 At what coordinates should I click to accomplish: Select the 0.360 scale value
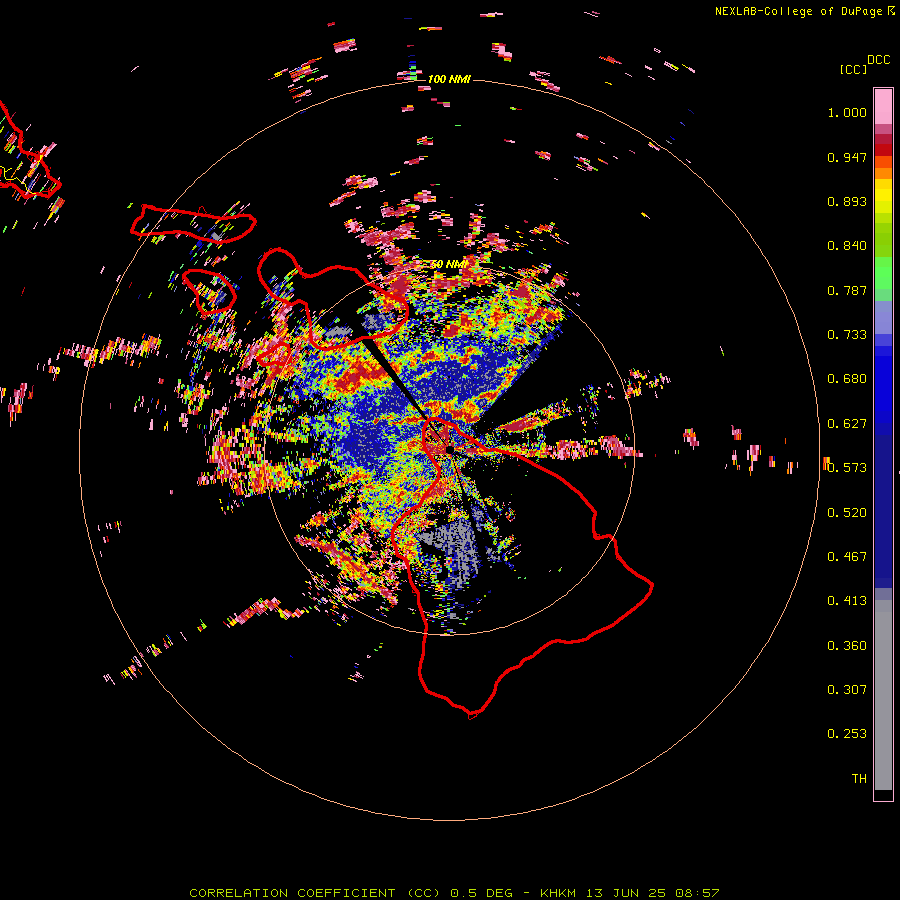coord(847,646)
